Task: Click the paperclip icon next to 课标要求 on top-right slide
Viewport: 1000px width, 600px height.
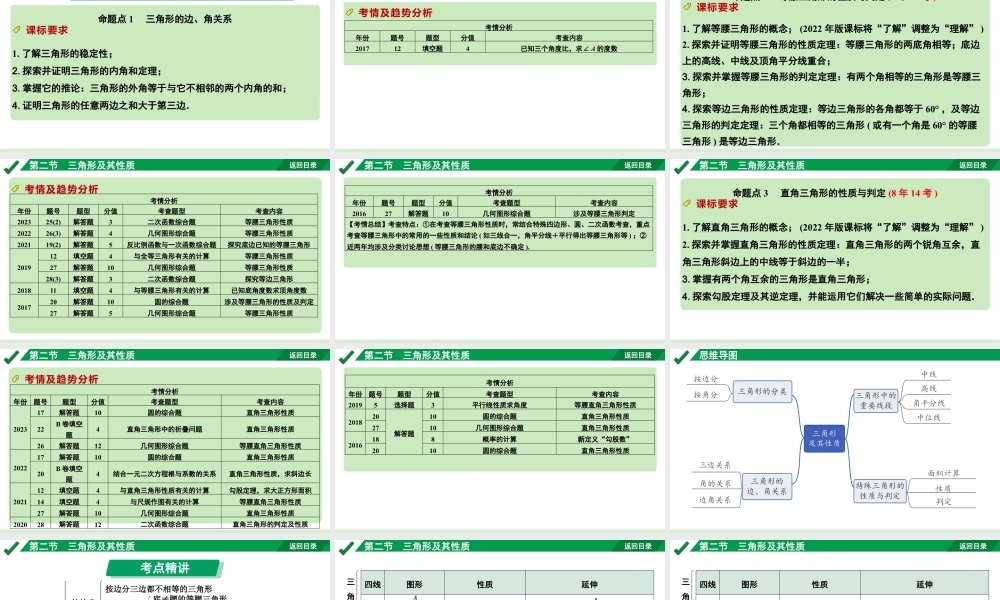Action: (685, 5)
